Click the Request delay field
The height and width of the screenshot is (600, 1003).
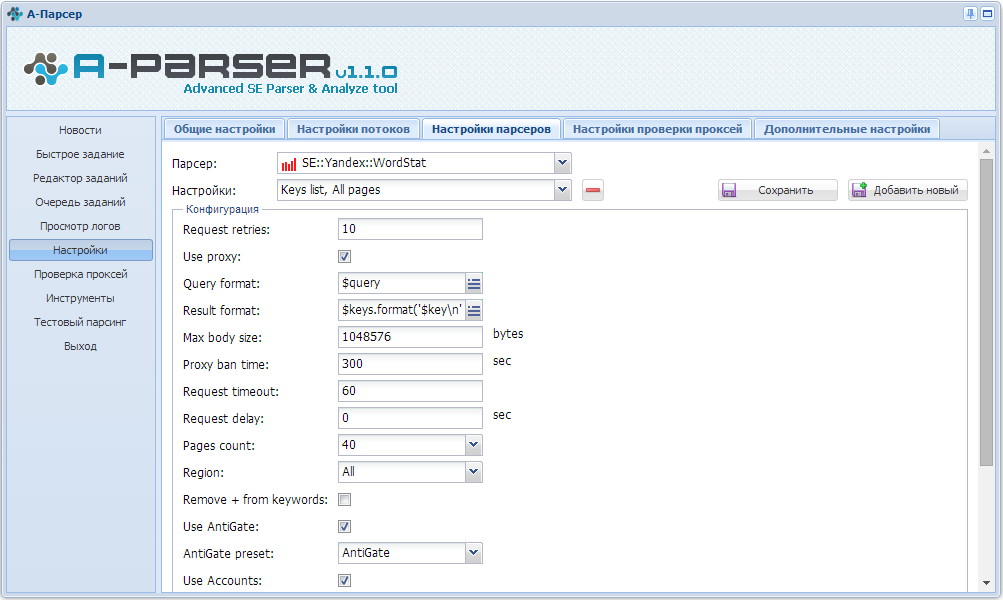coord(410,418)
